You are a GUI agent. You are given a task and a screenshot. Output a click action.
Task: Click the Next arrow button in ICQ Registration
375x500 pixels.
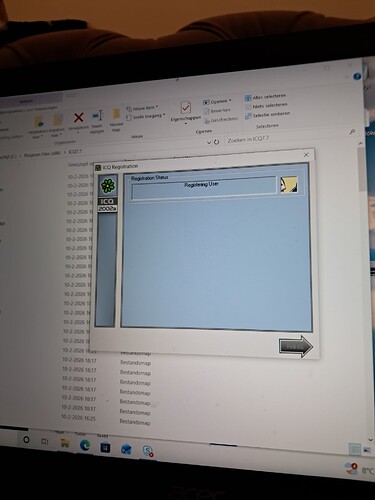[296, 347]
